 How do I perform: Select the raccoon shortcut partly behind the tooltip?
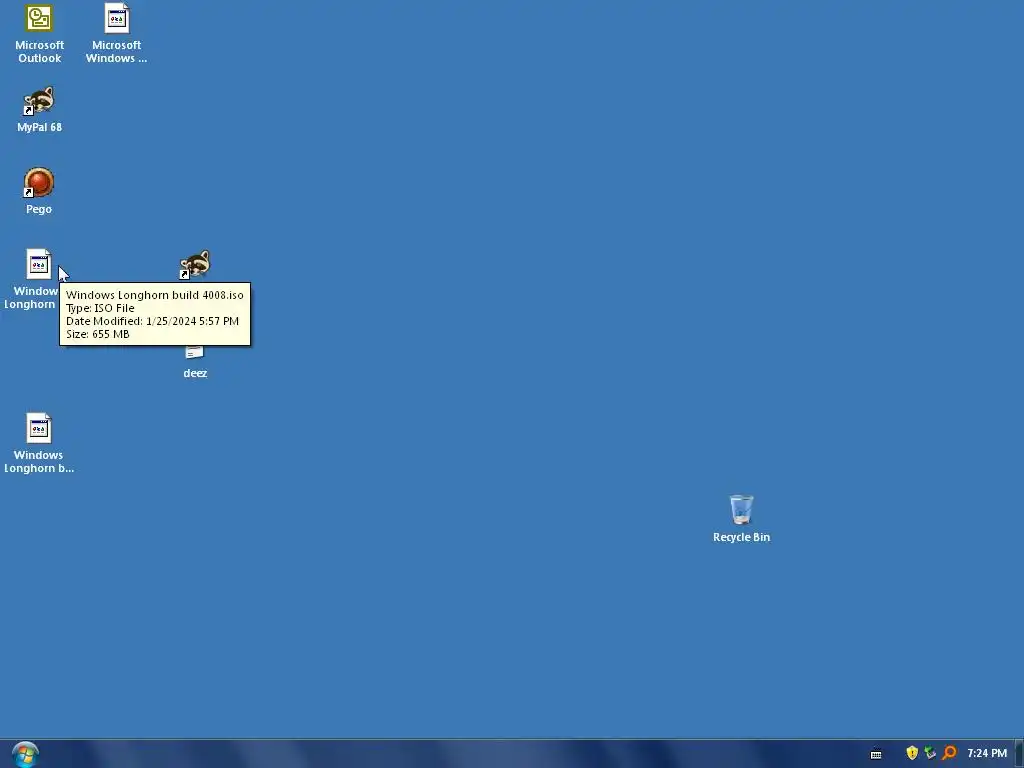pos(195,264)
